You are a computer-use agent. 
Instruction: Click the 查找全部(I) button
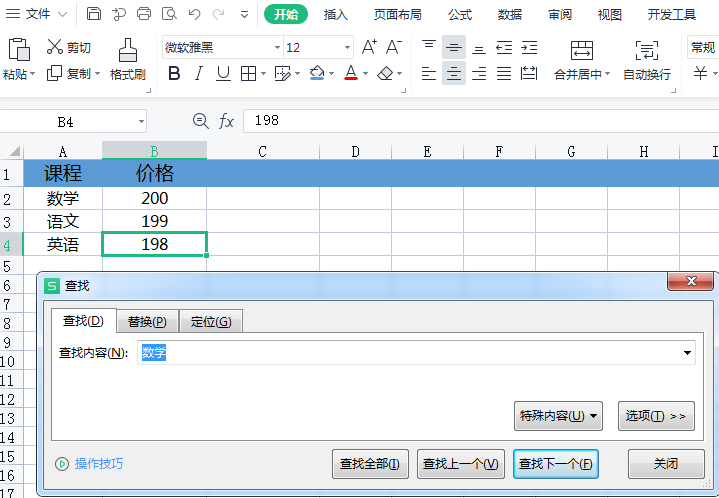[370, 464]
